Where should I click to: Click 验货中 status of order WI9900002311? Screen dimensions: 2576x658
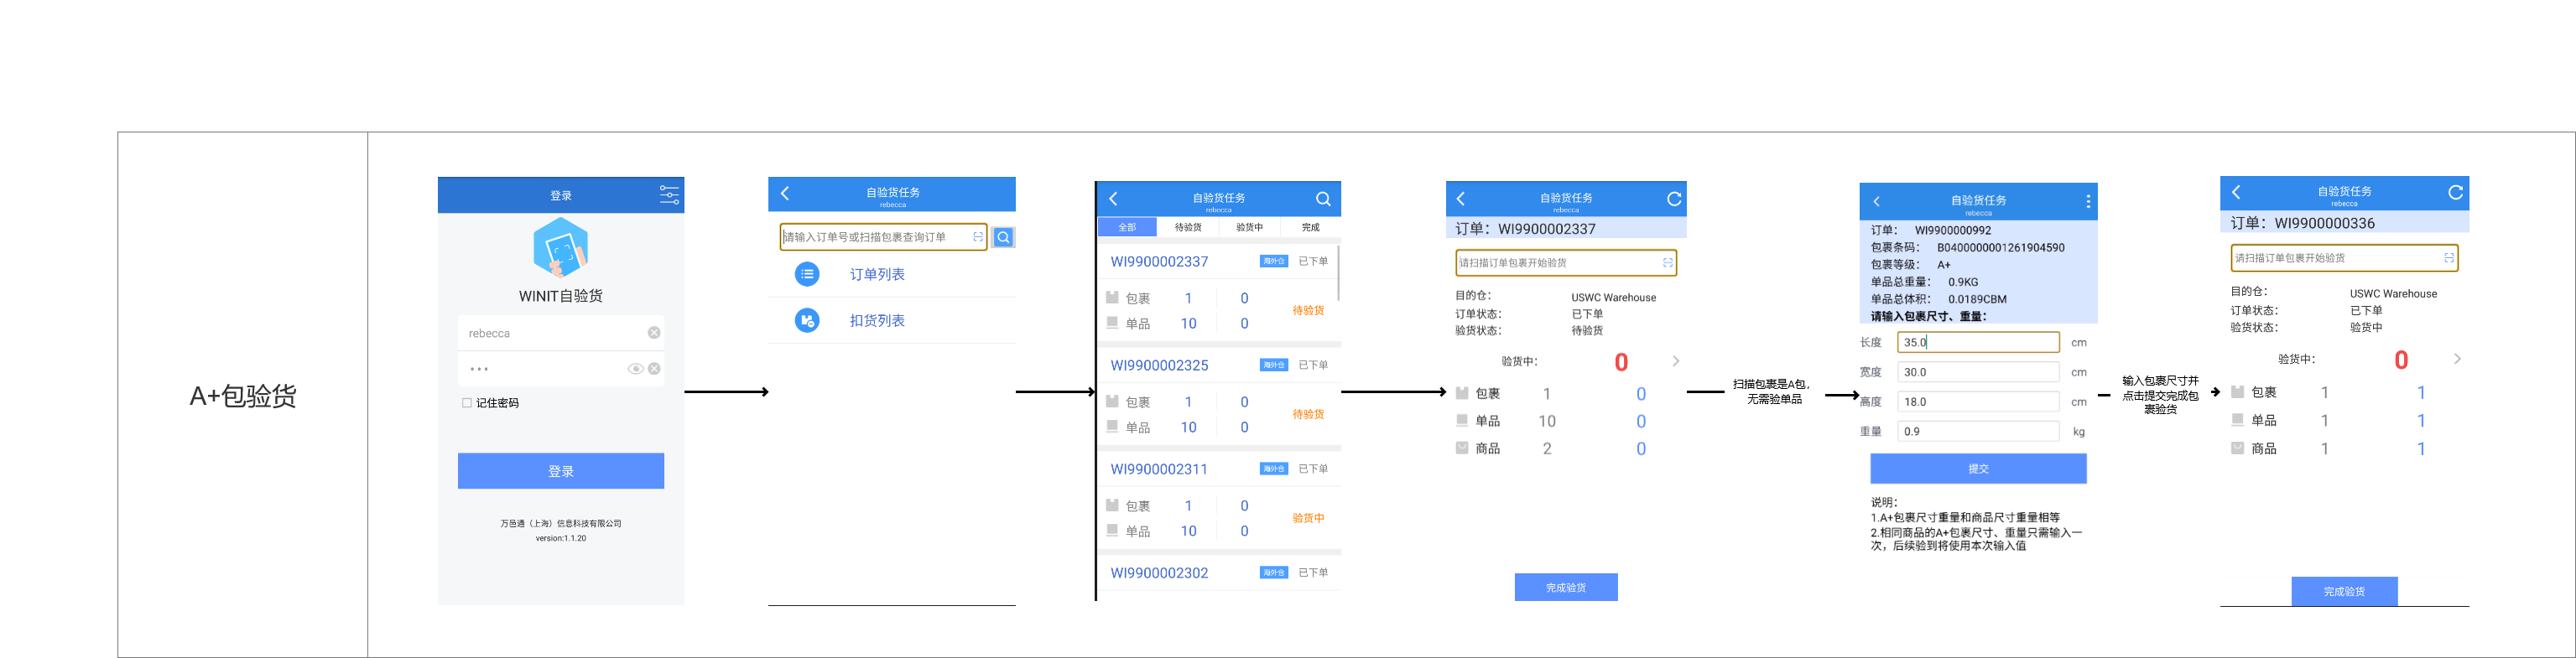(x=1308, y=519)
